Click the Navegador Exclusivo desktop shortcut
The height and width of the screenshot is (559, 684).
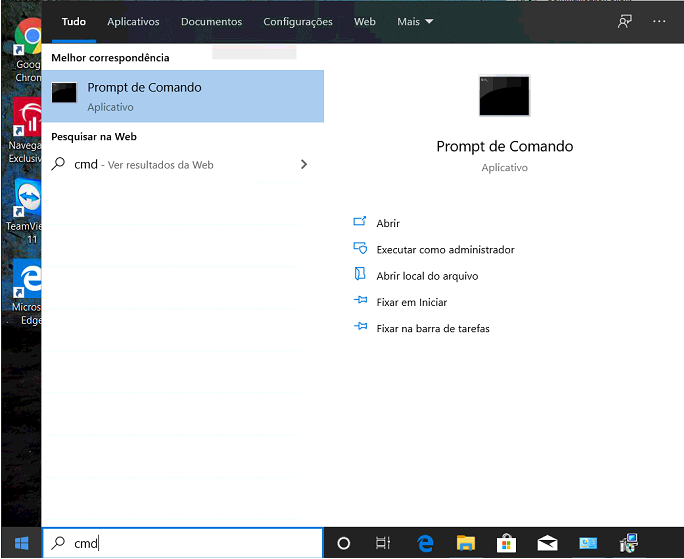tap(25, 131)
